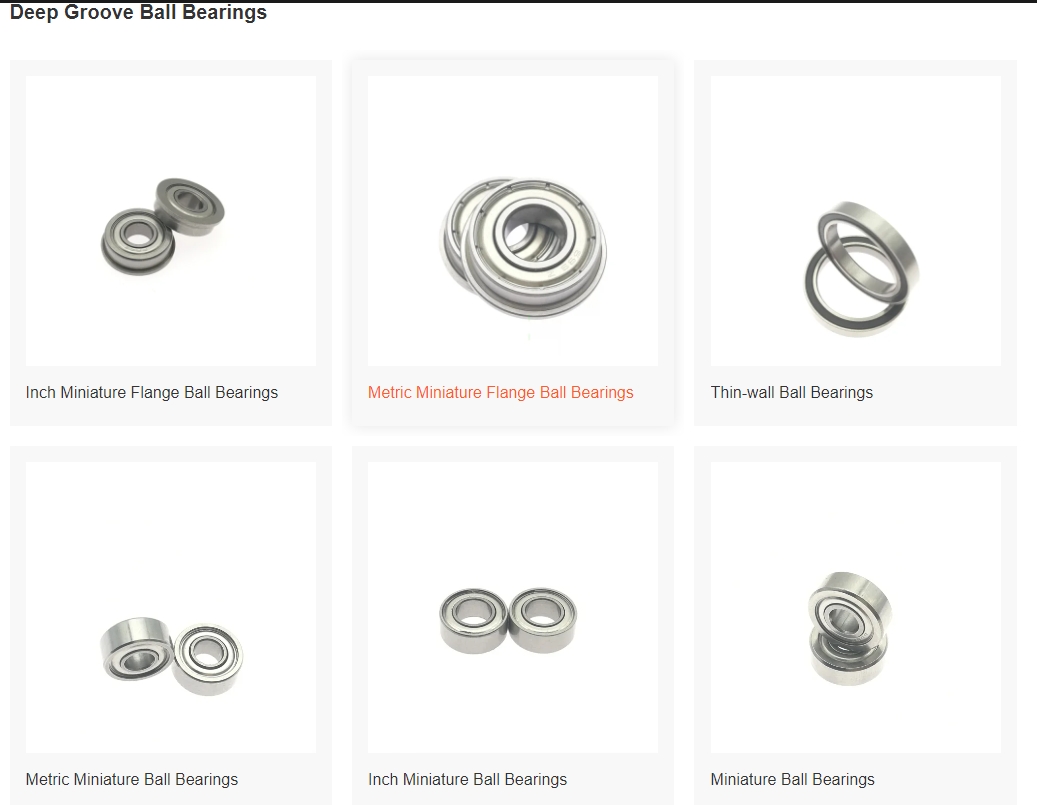Open Inch Miniature Flange Ball Bearings image
Screen dimensions: 1037x805
pyautogui.click(x=171, y=221)
